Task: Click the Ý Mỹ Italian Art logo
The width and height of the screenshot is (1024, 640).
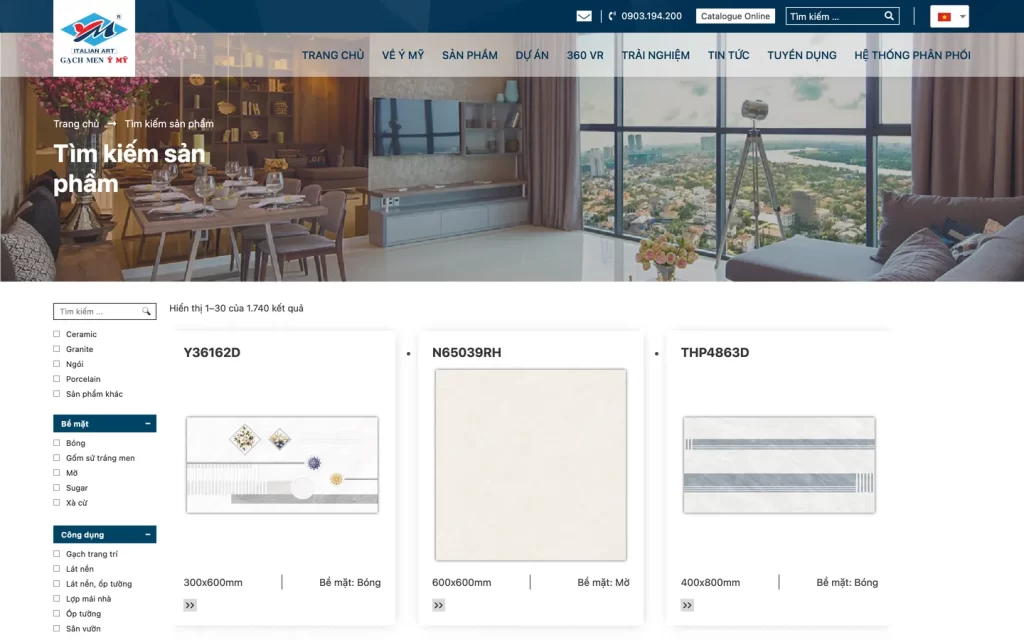Action: pos(94,38)
